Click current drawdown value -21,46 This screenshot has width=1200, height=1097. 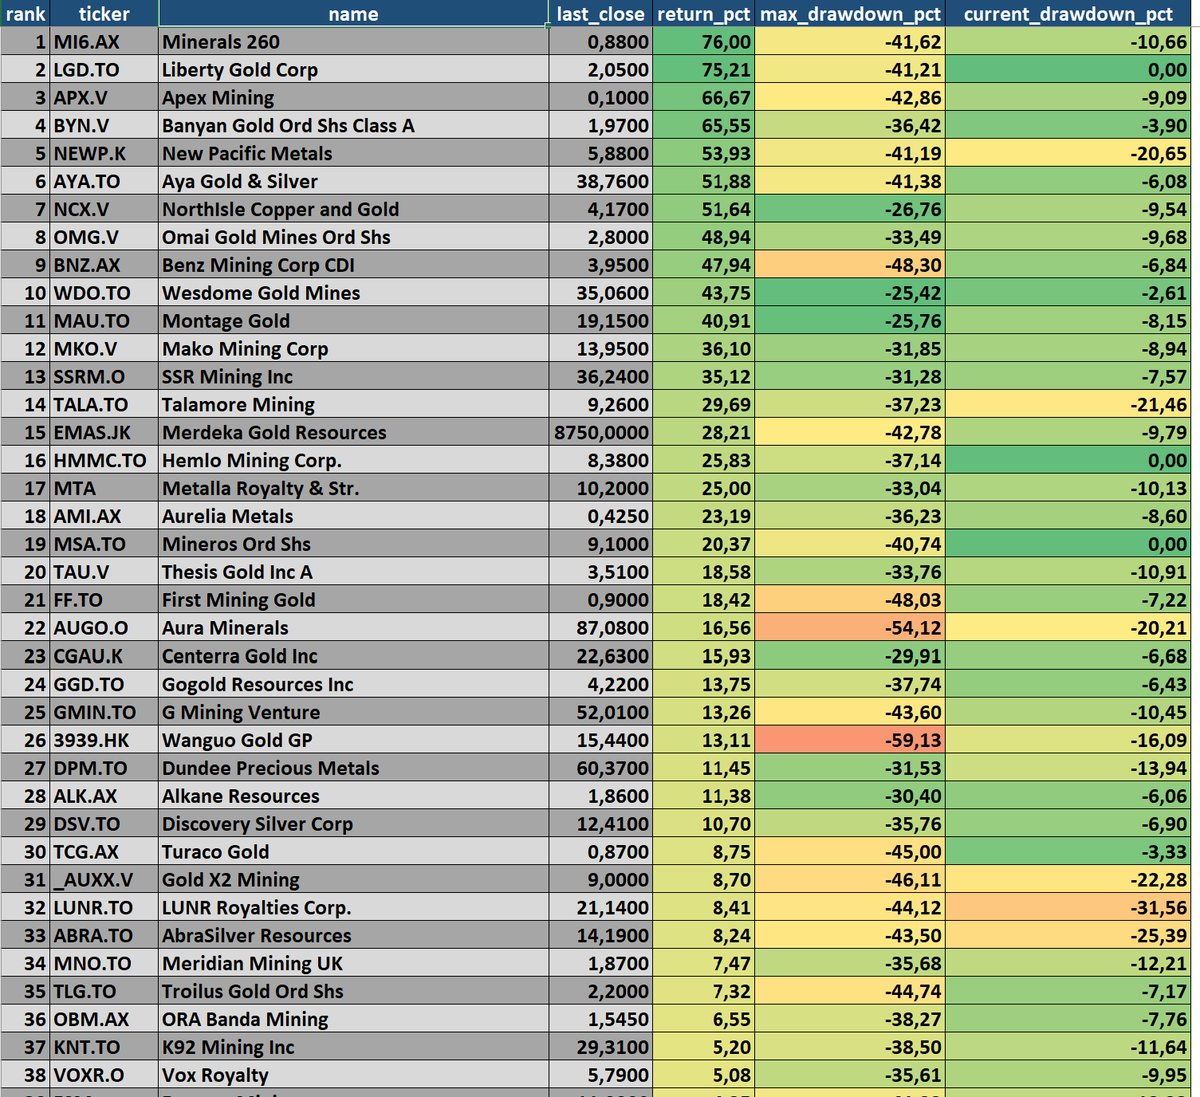pos(1069,405)
